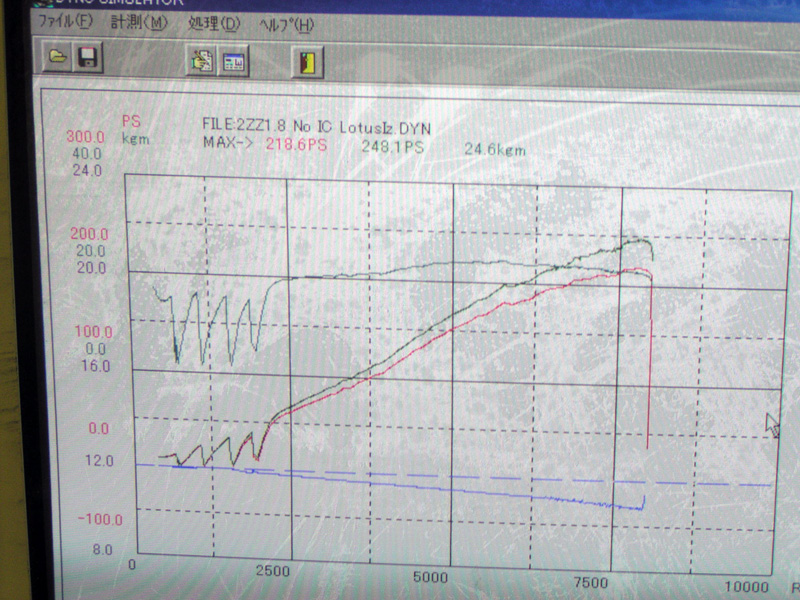The height and width of the screenshot is (600, 800).
Task: Click the 7500 RPM axis label
Action: tap(594, 582)
